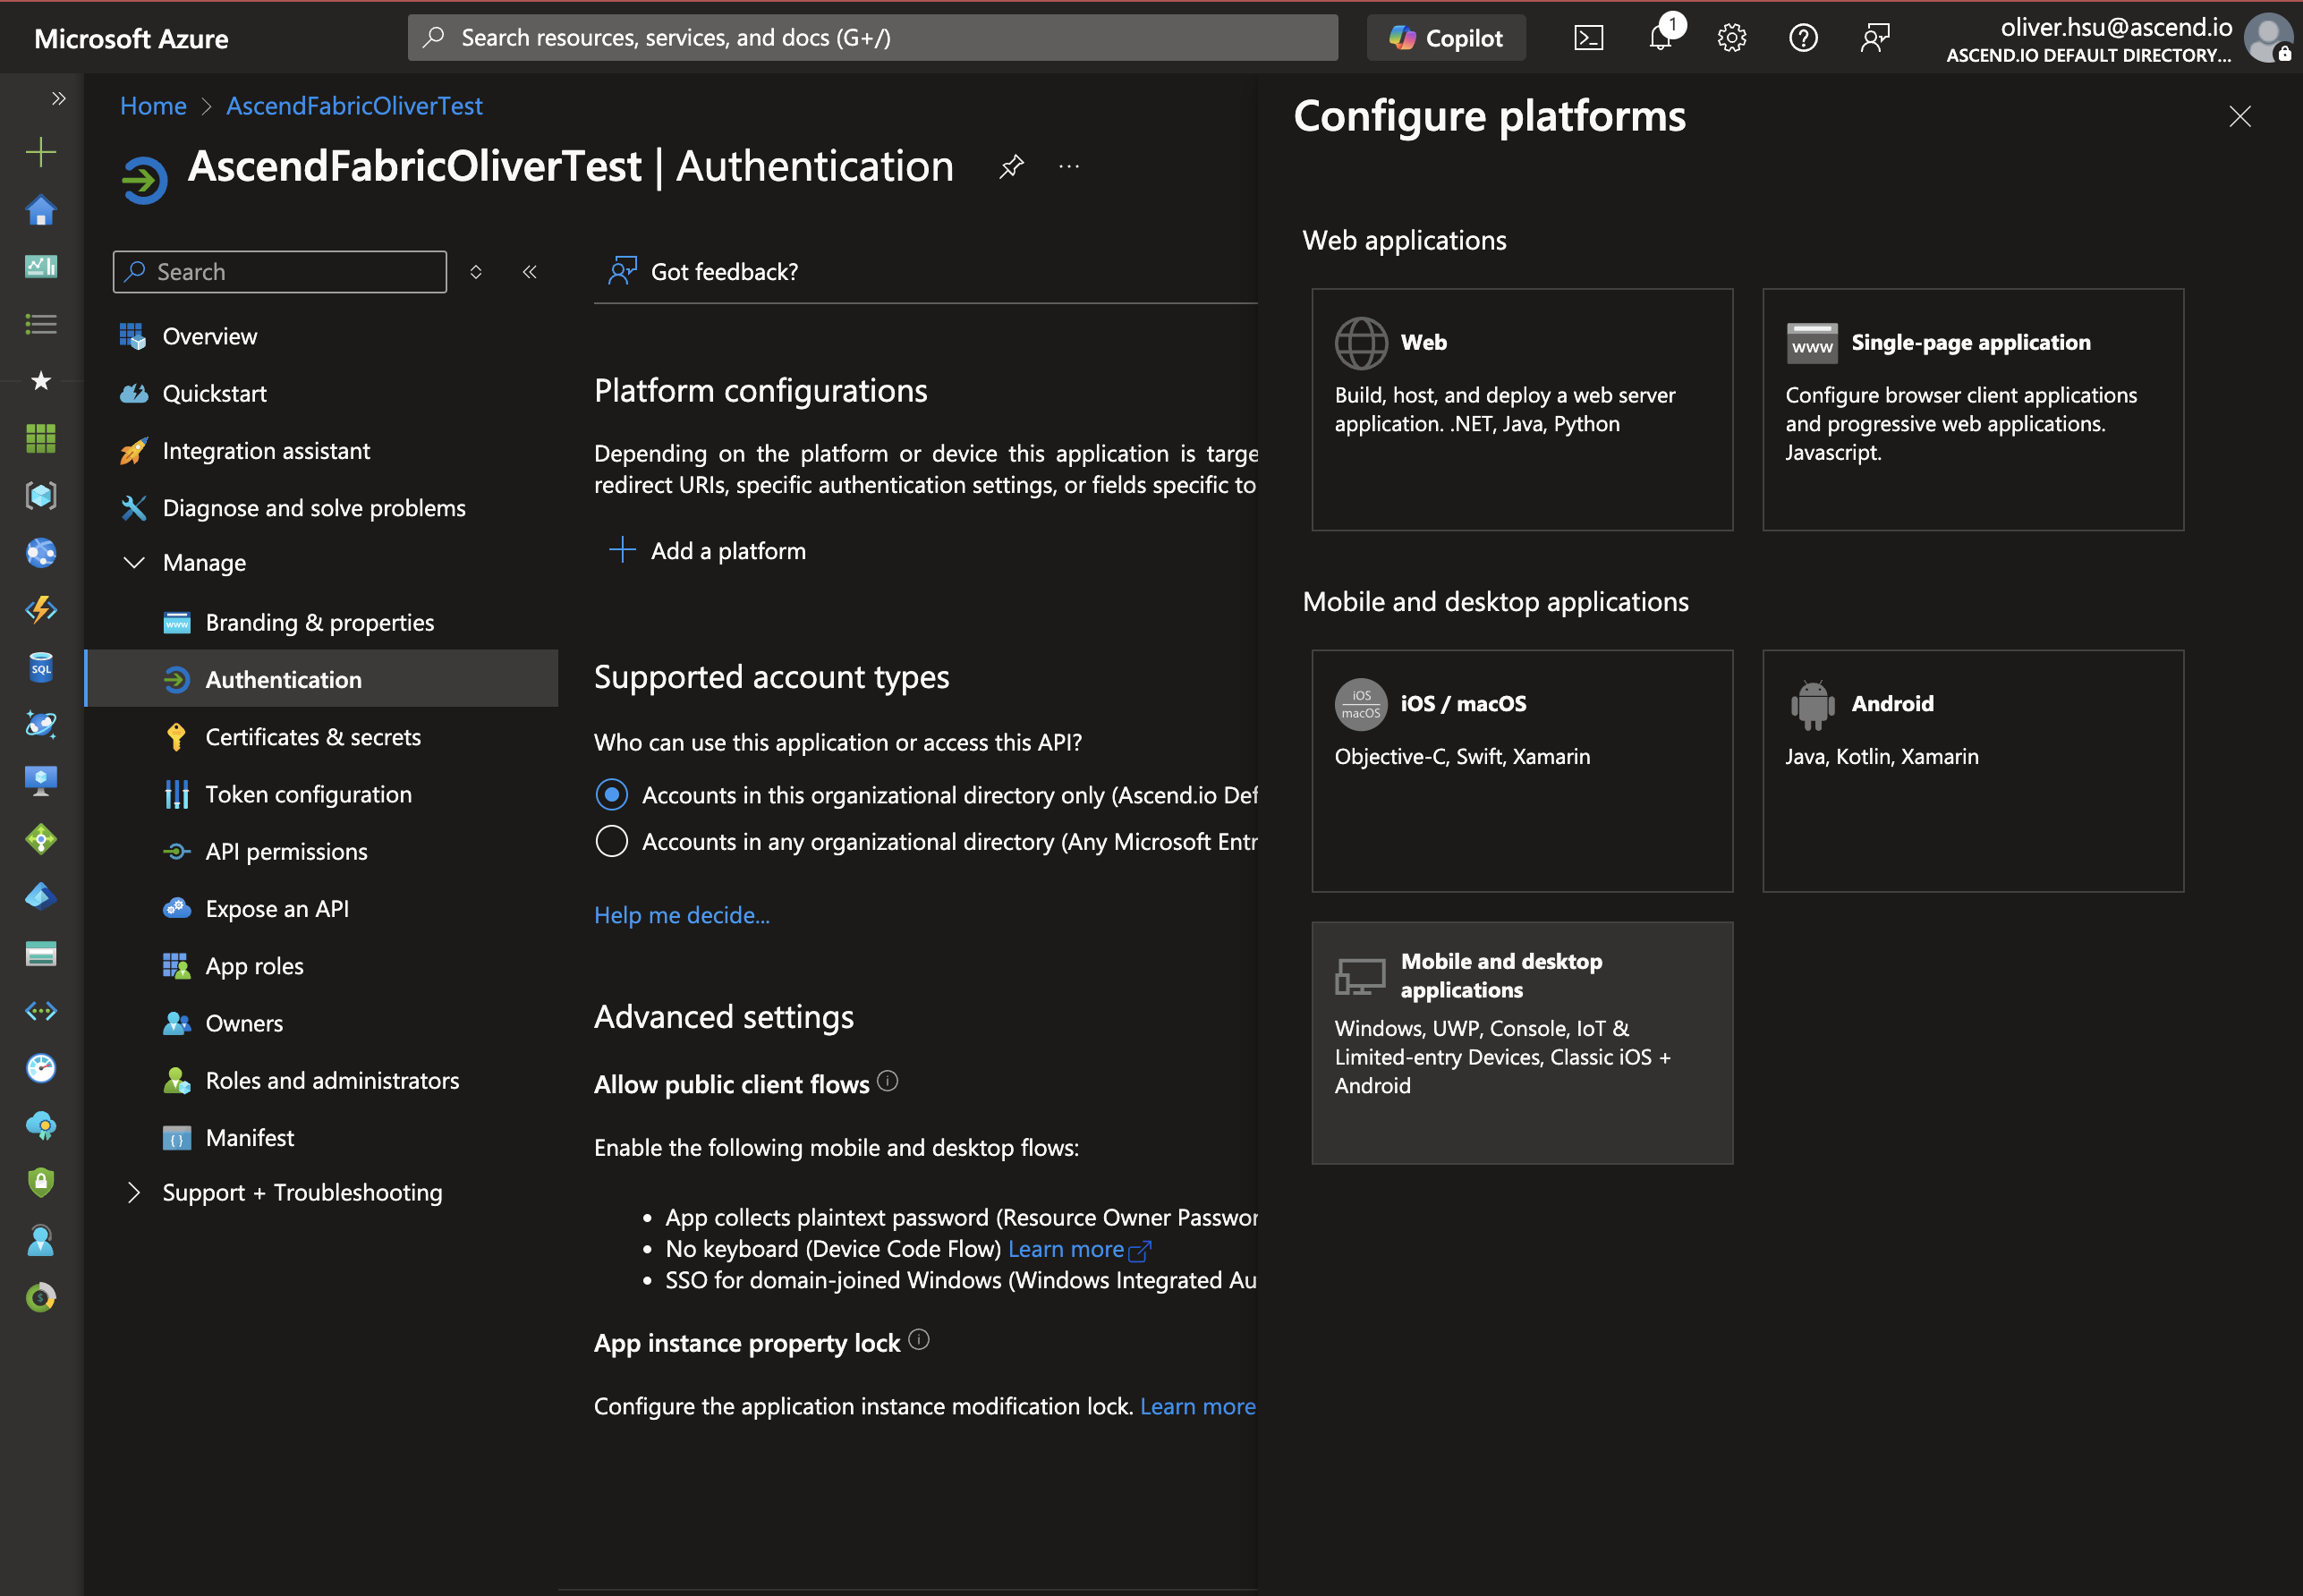The image size is (2303, 1596).
Task: Open Defender green shield lock icon
Action: (40, 1183)
